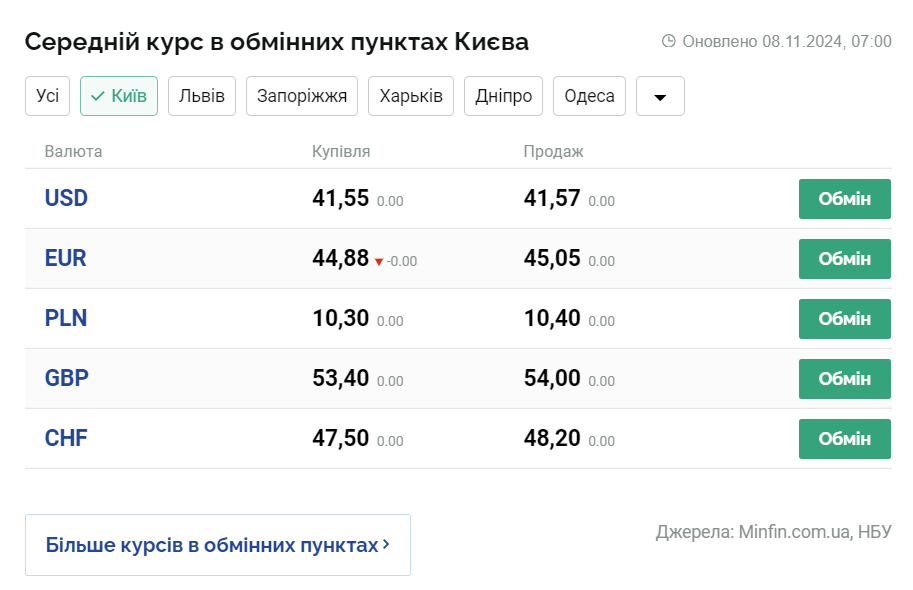913x590 pixels.
Task: Click the Валюта column header
Action: pyautogui.click(x=73, y=151)
